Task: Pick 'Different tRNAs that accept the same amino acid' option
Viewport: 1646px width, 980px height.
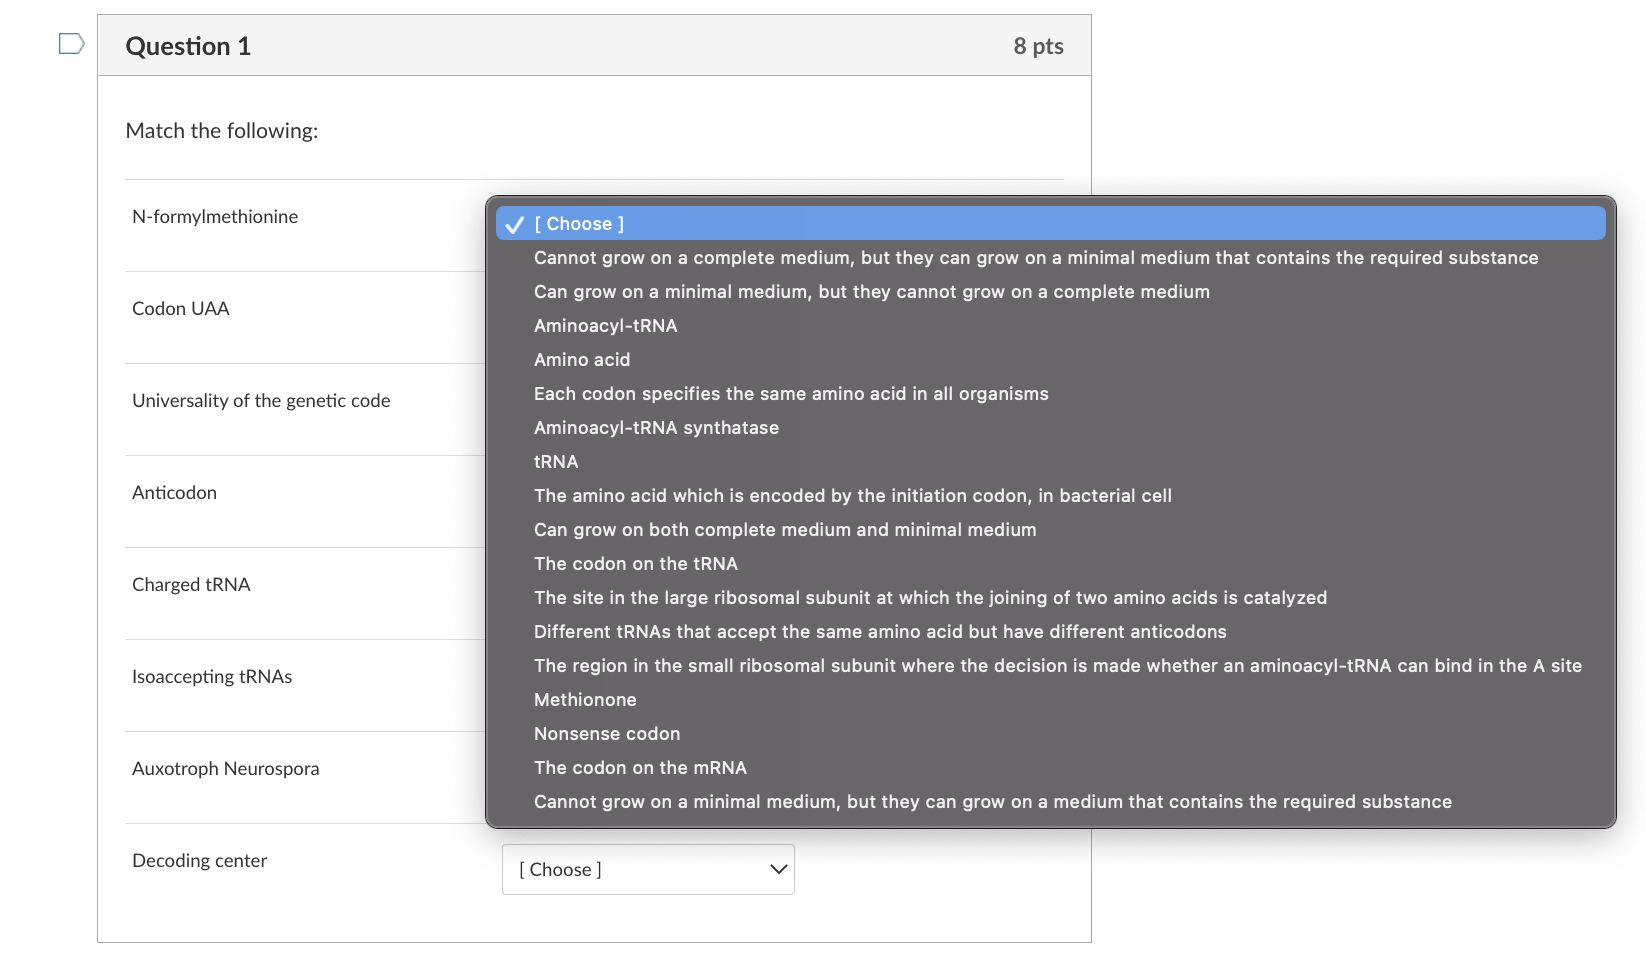Action: (1050, 632)
